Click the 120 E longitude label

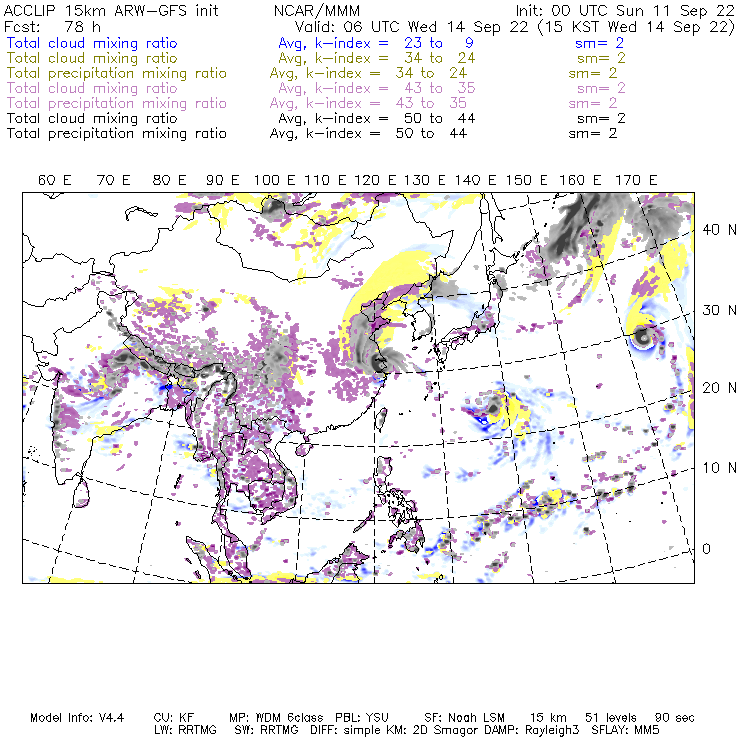coord(375,180)
